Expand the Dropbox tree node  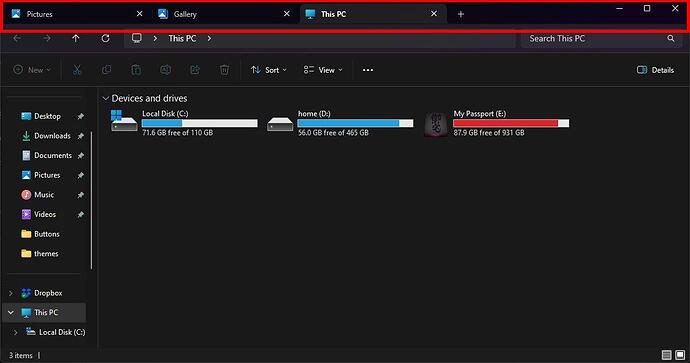pos(11,293)
